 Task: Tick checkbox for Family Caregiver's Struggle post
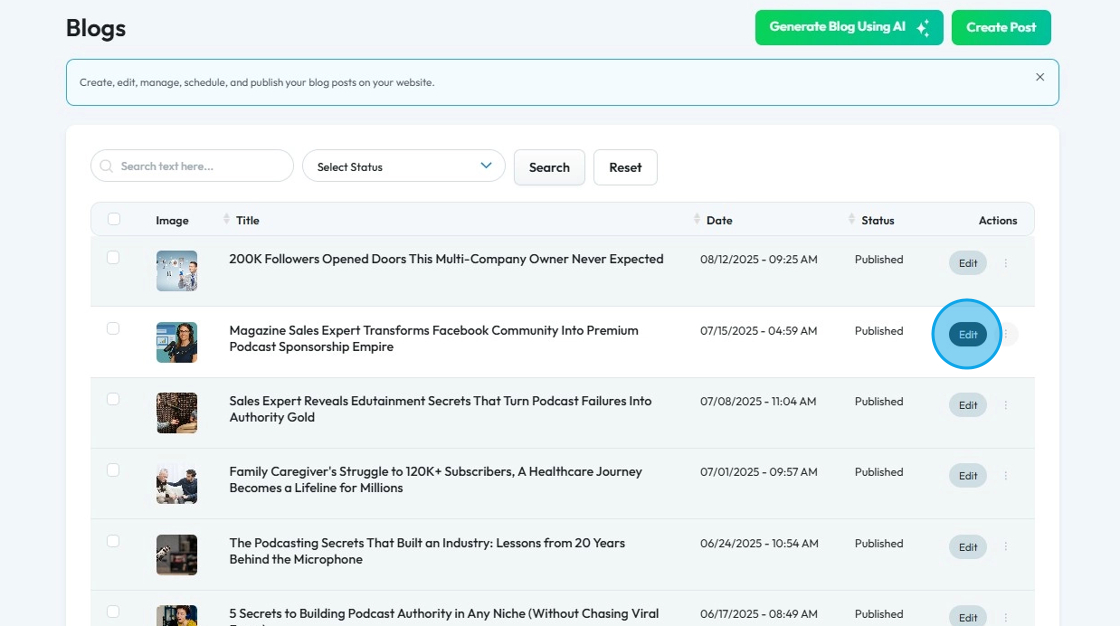pyautogui.click(x=113, y=470)
